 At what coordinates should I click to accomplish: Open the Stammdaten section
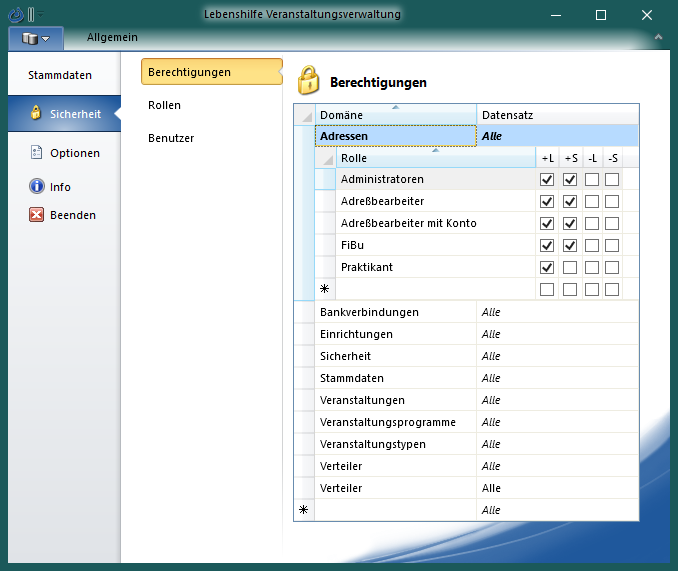(60, 75)
